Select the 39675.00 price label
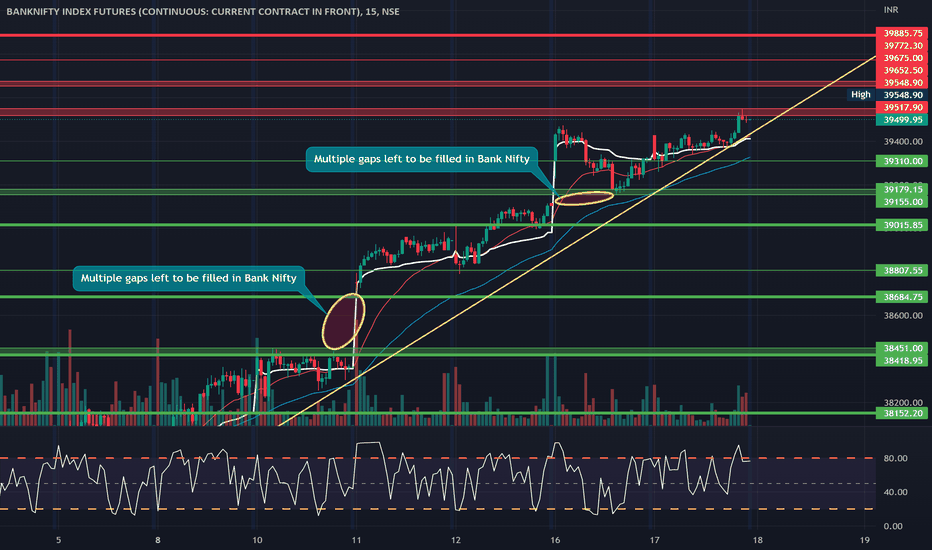Screen dimensions: 932x550 (x=902, y=58)
